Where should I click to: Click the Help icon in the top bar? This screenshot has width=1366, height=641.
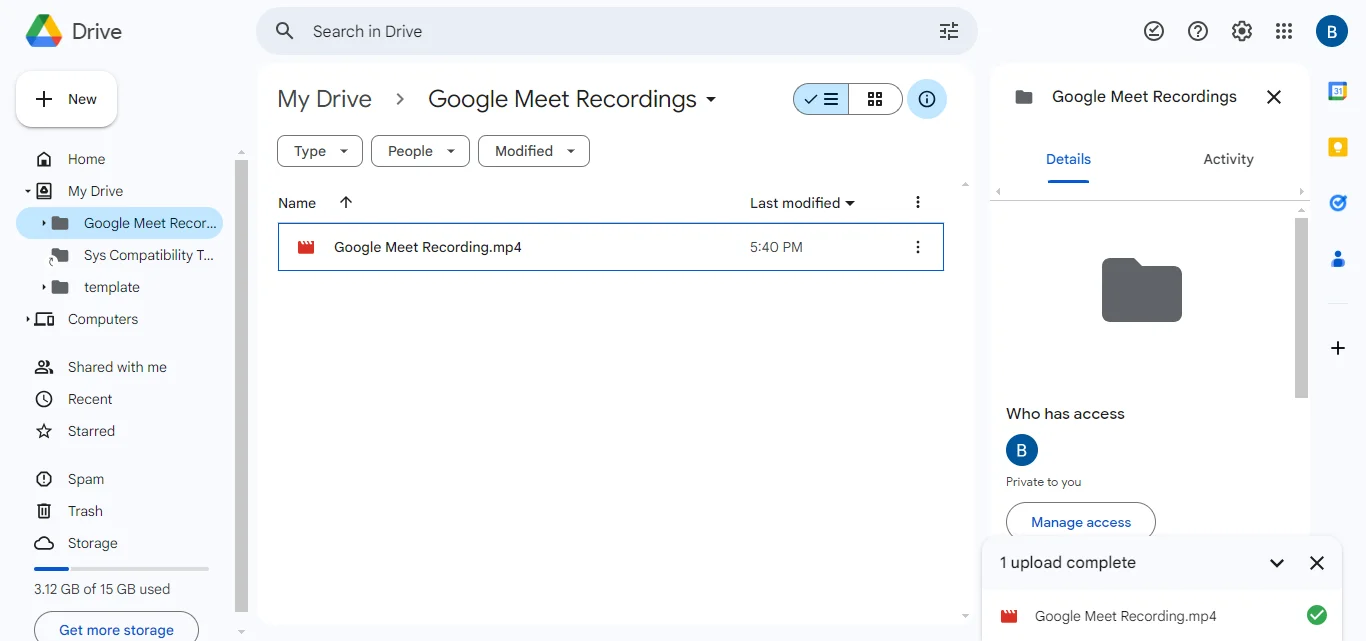point(1198,31)
